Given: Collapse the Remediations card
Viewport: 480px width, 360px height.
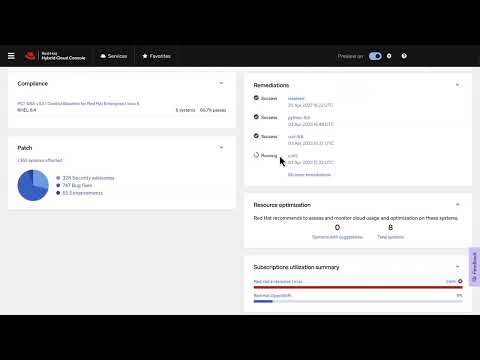Looking at the screenshot, I should [x=457, y=85].
